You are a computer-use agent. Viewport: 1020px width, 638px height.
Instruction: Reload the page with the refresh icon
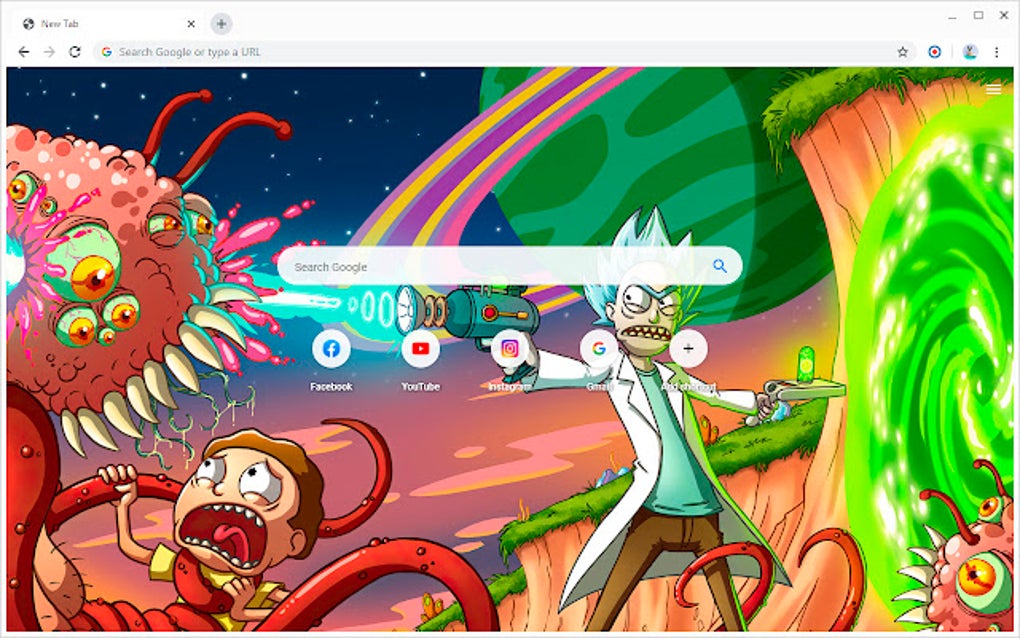pyautogui.click(x=75, y=52)
